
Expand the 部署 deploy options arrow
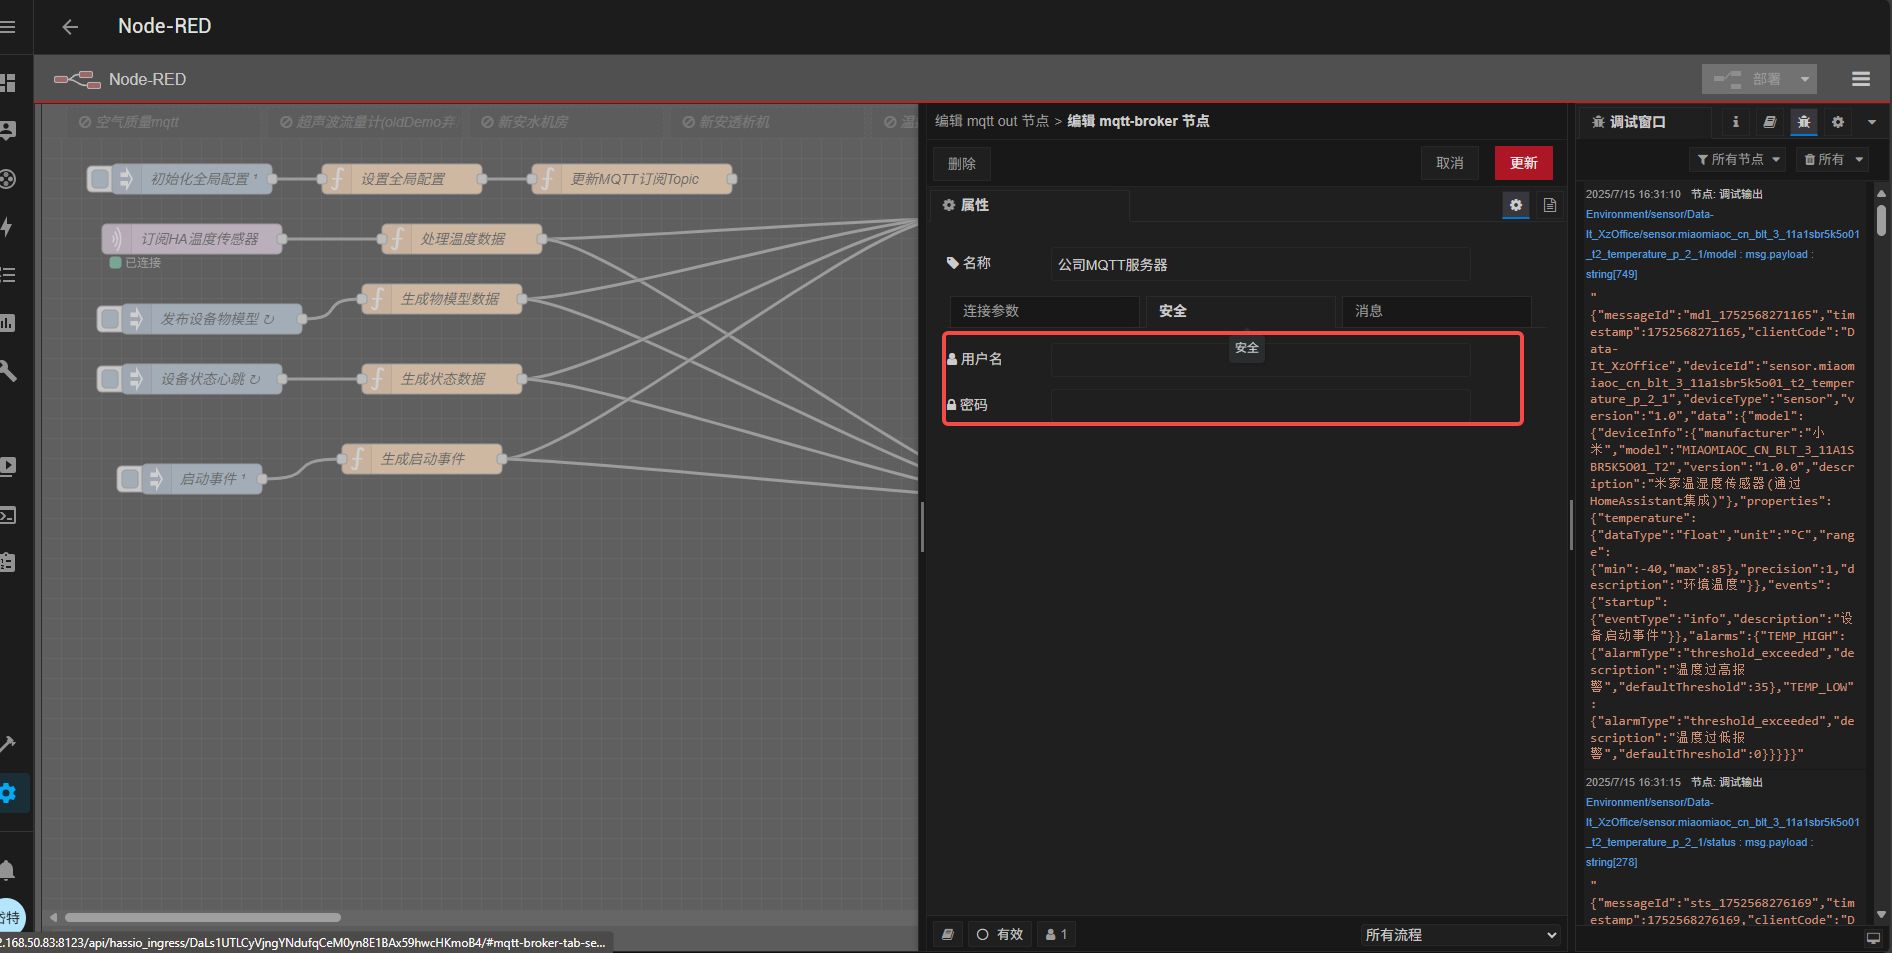[1805, 79]
